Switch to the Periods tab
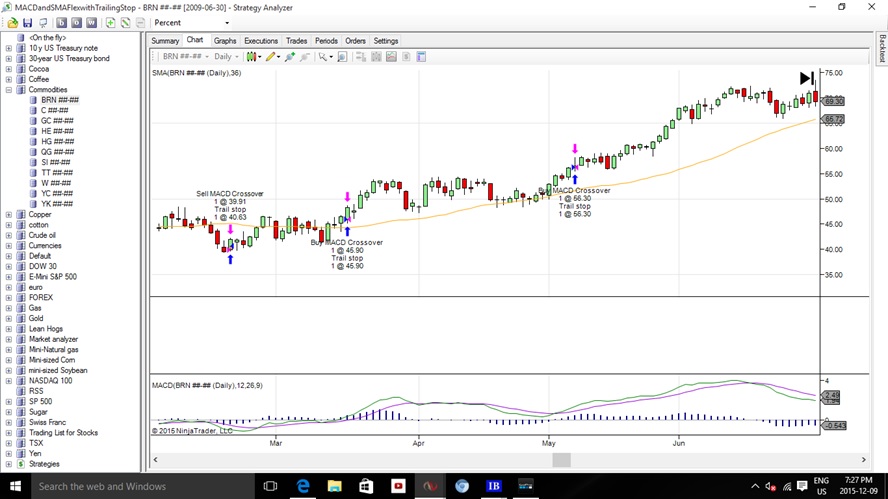 click(x=326, y=41)
